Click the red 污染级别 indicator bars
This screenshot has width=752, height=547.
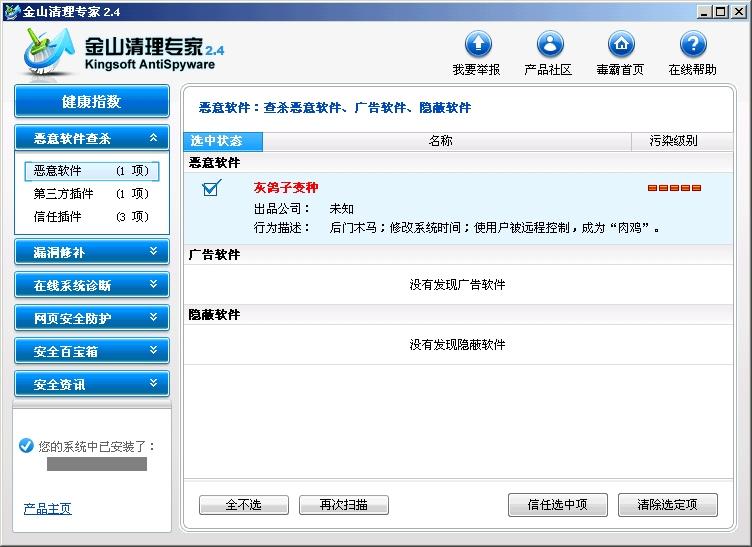[674, 188]
